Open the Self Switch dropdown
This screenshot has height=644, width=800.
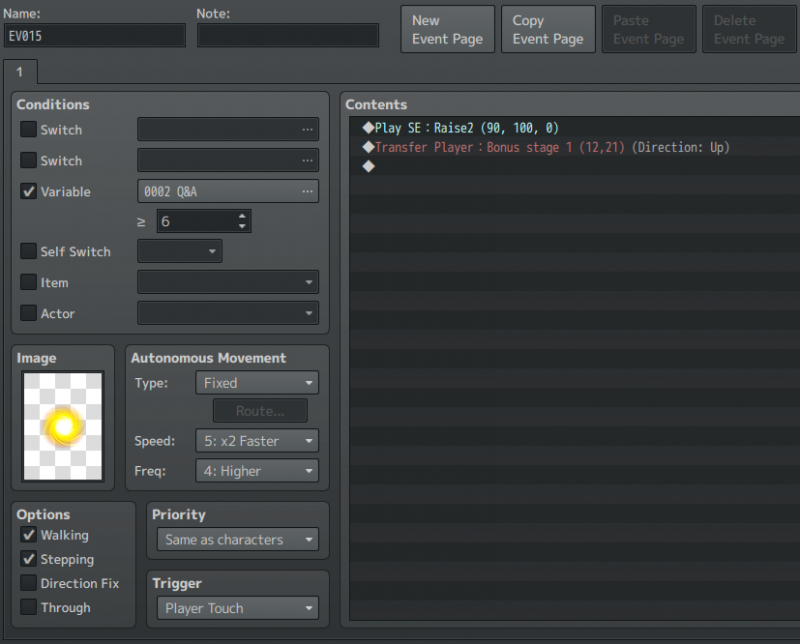pyautogui.click(x=180, y=251)
